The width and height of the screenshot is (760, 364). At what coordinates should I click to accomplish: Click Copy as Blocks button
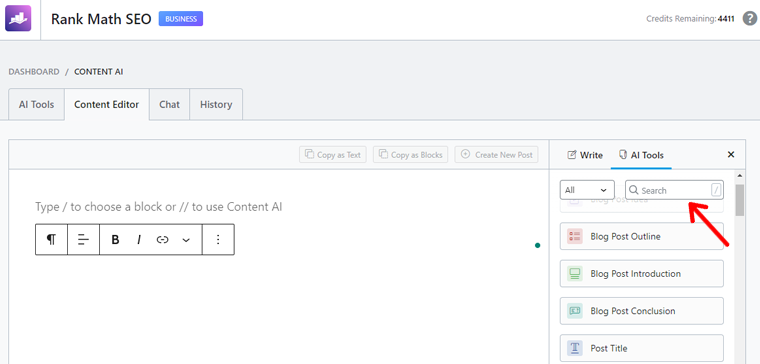(411, 155)
